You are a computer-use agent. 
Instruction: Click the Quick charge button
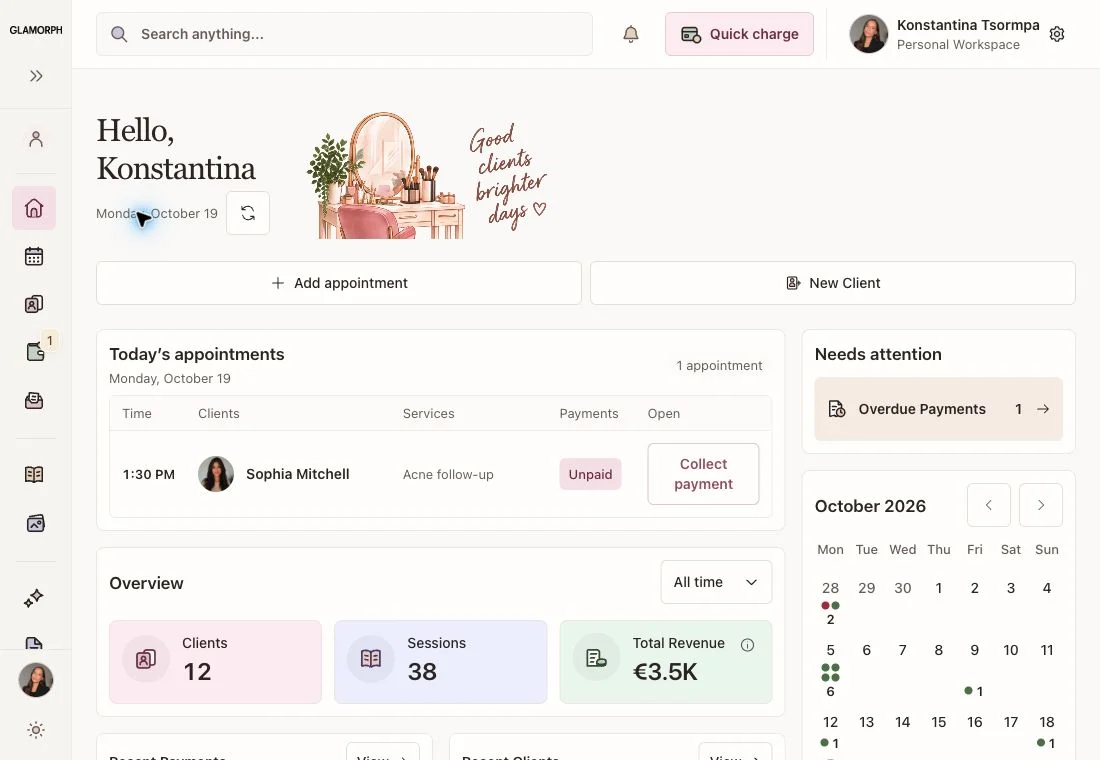[739, 34]
